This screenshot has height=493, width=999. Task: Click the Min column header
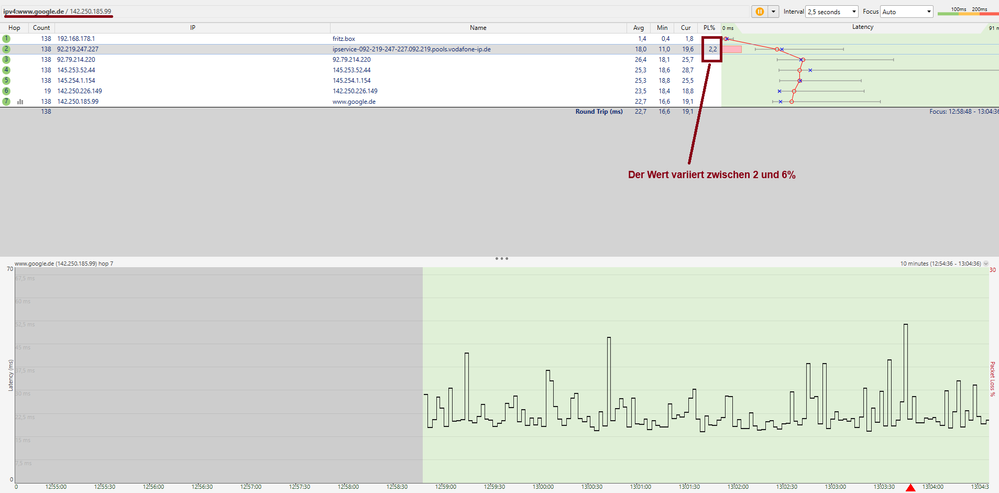click(662, 28)
